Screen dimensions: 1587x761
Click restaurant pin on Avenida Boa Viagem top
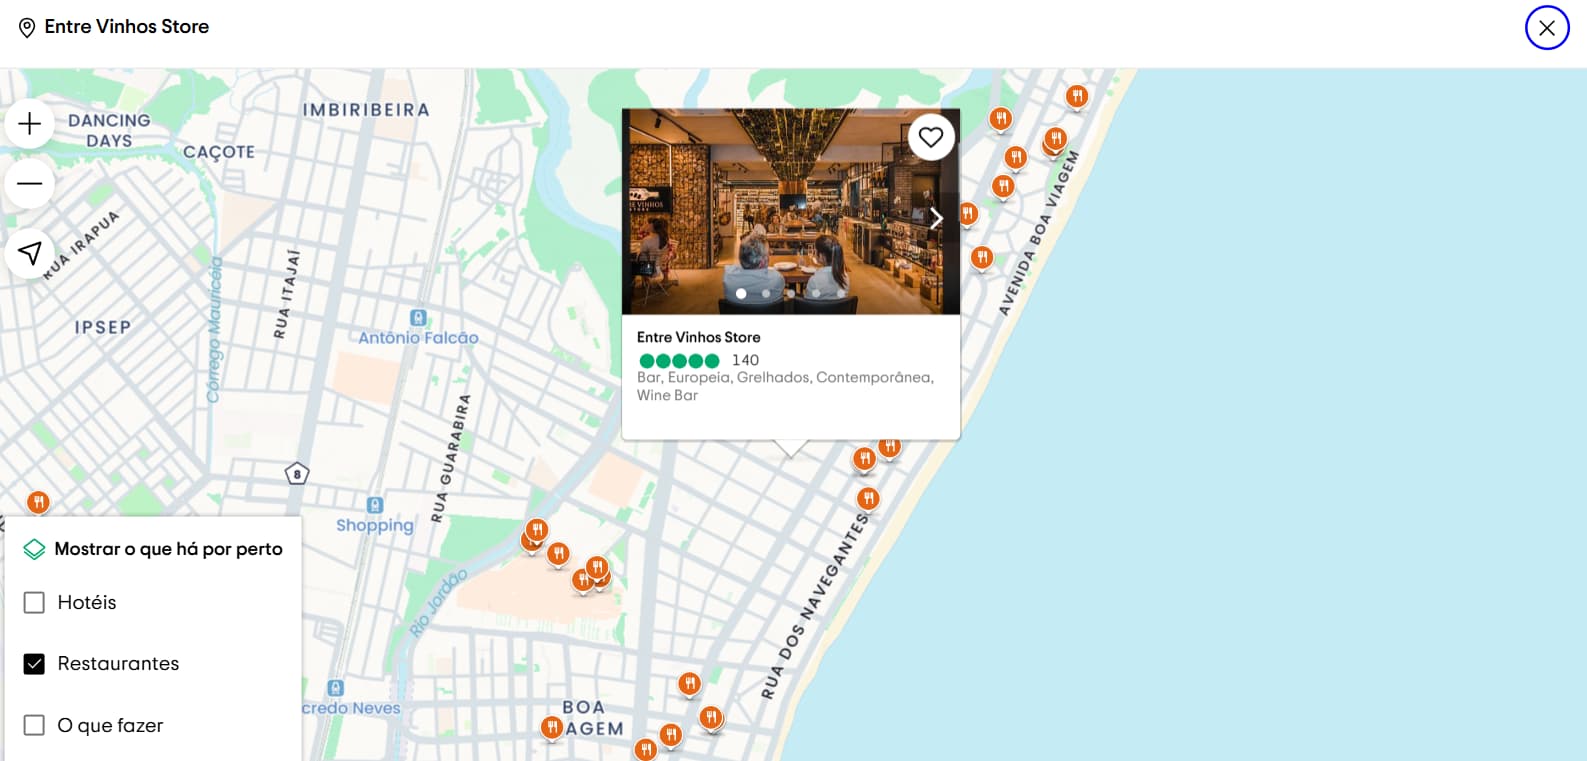tap(1077, 96)
